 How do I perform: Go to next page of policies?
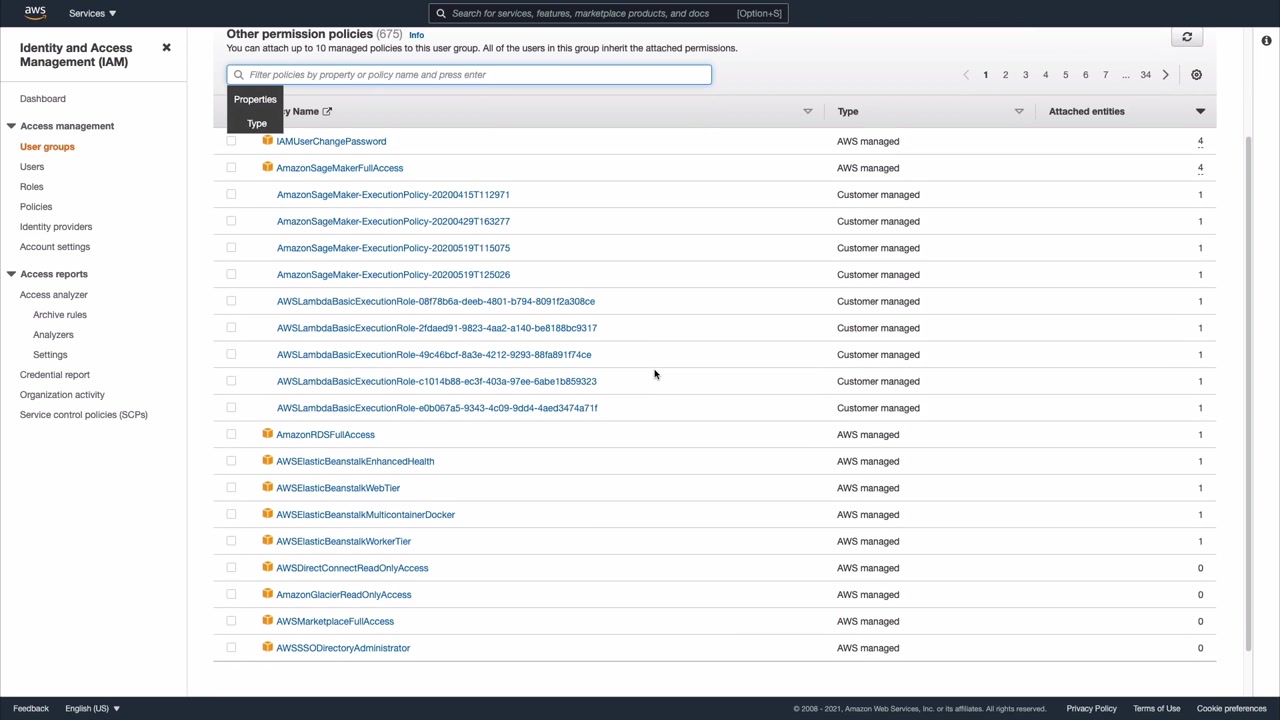[x=1165, y=75]
